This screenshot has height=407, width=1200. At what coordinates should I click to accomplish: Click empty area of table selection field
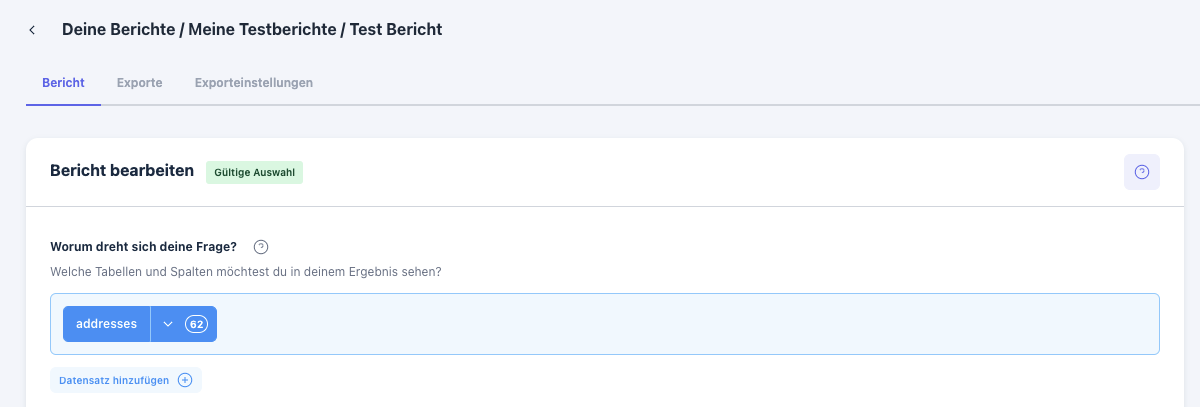tap(680, 324)
